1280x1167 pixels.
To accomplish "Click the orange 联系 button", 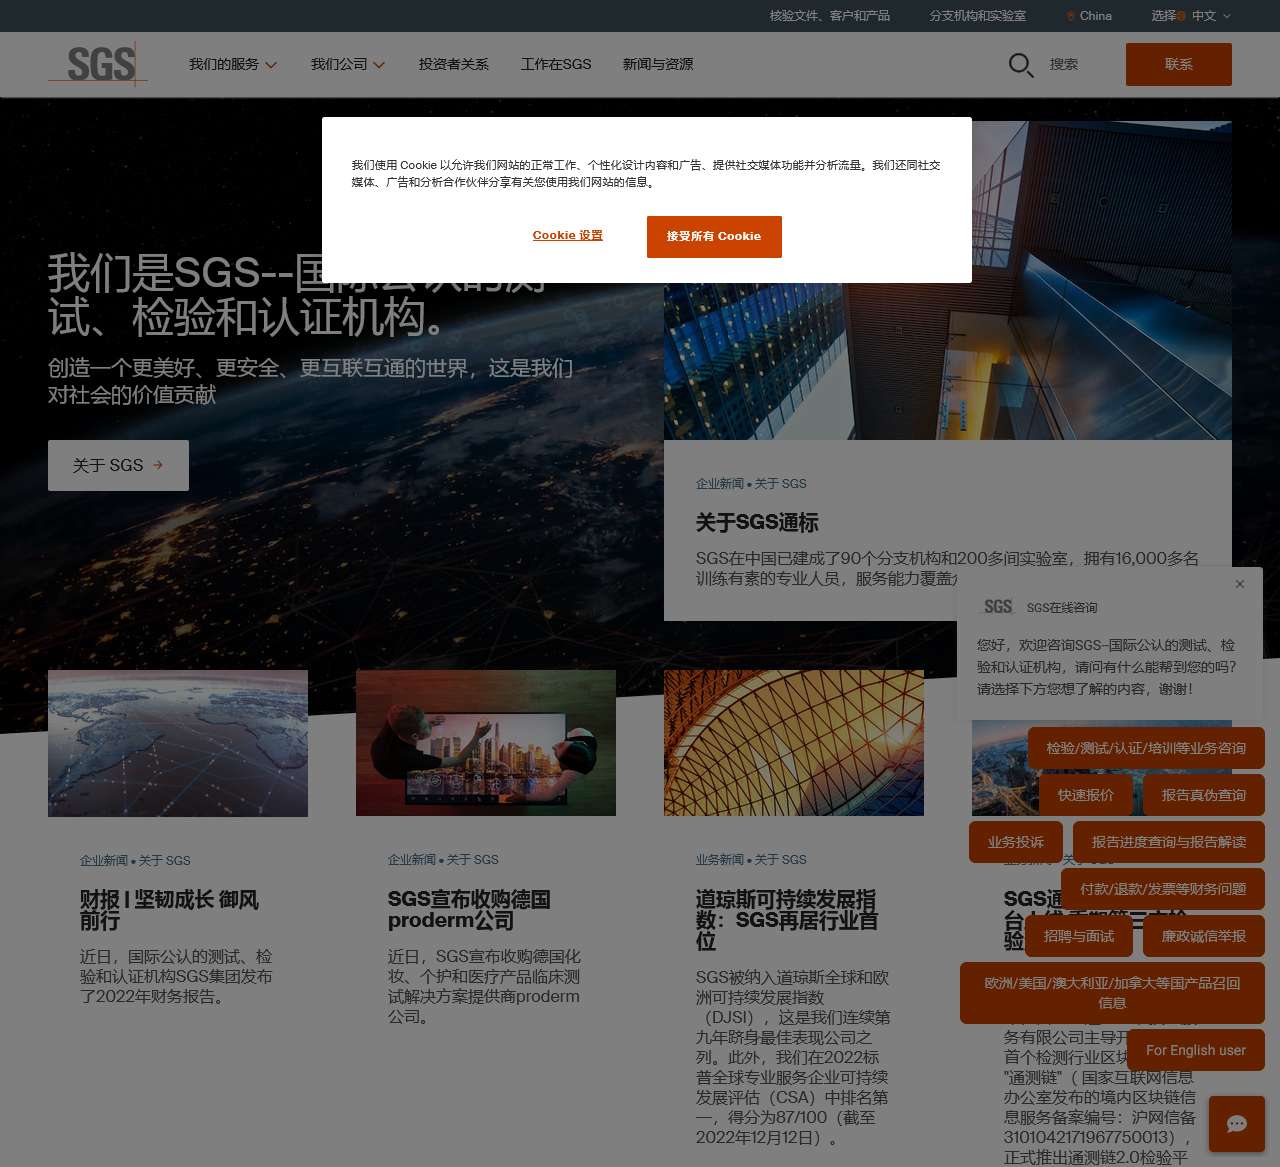I will click(x=1178, y=64).
